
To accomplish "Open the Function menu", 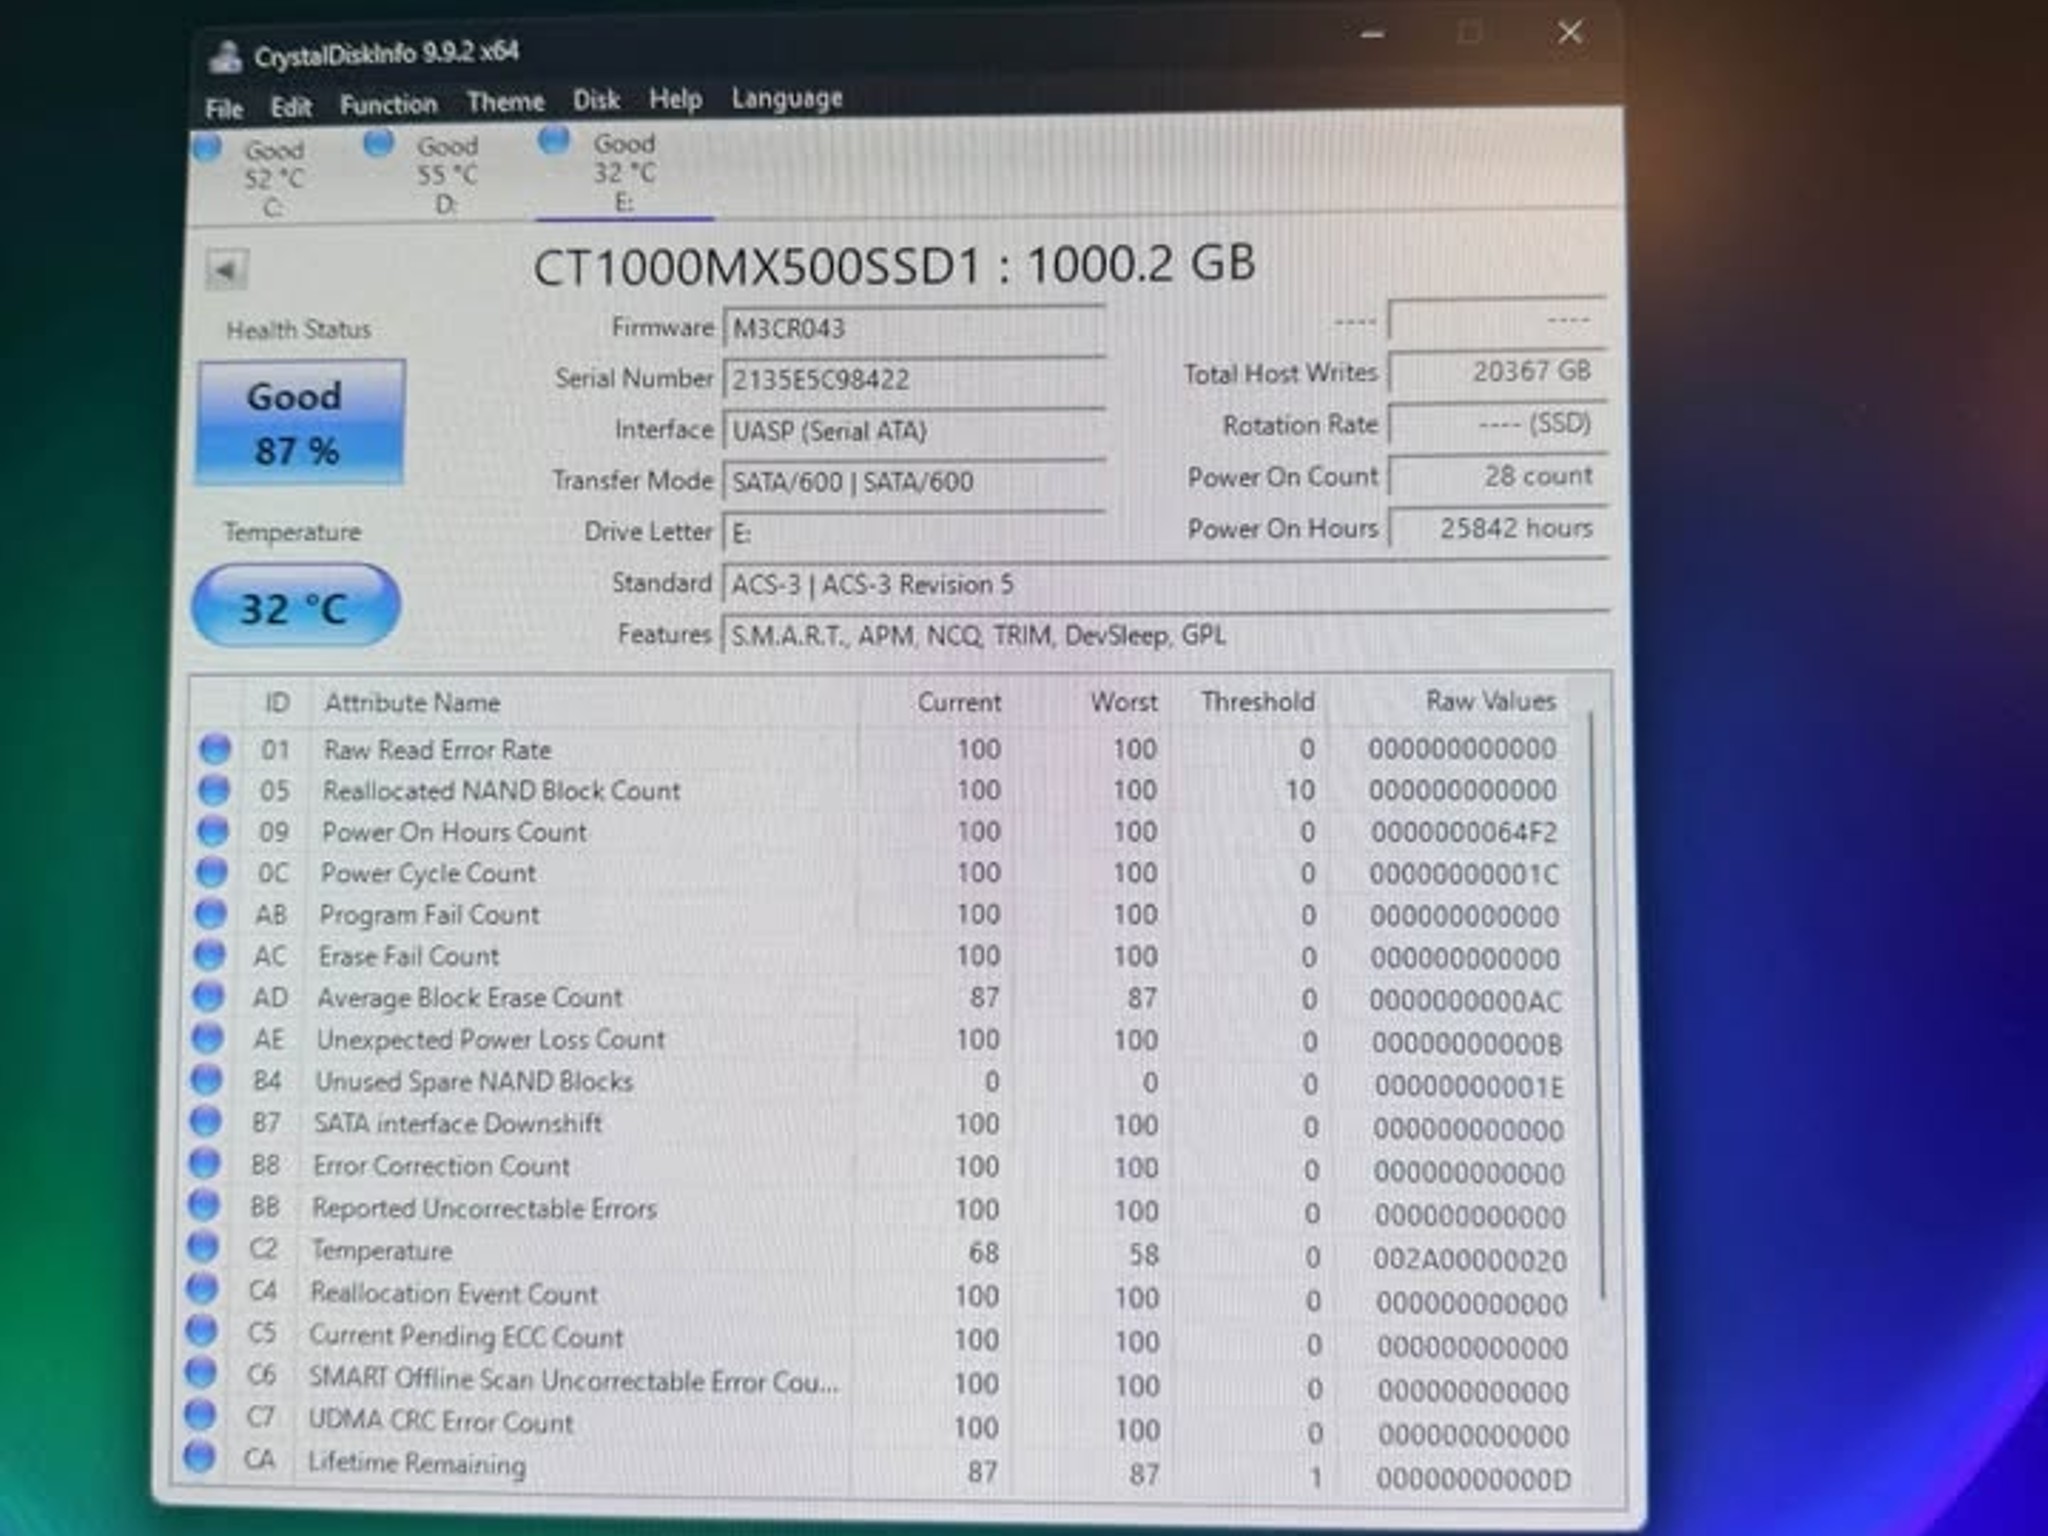I will (x=388, y=104).
